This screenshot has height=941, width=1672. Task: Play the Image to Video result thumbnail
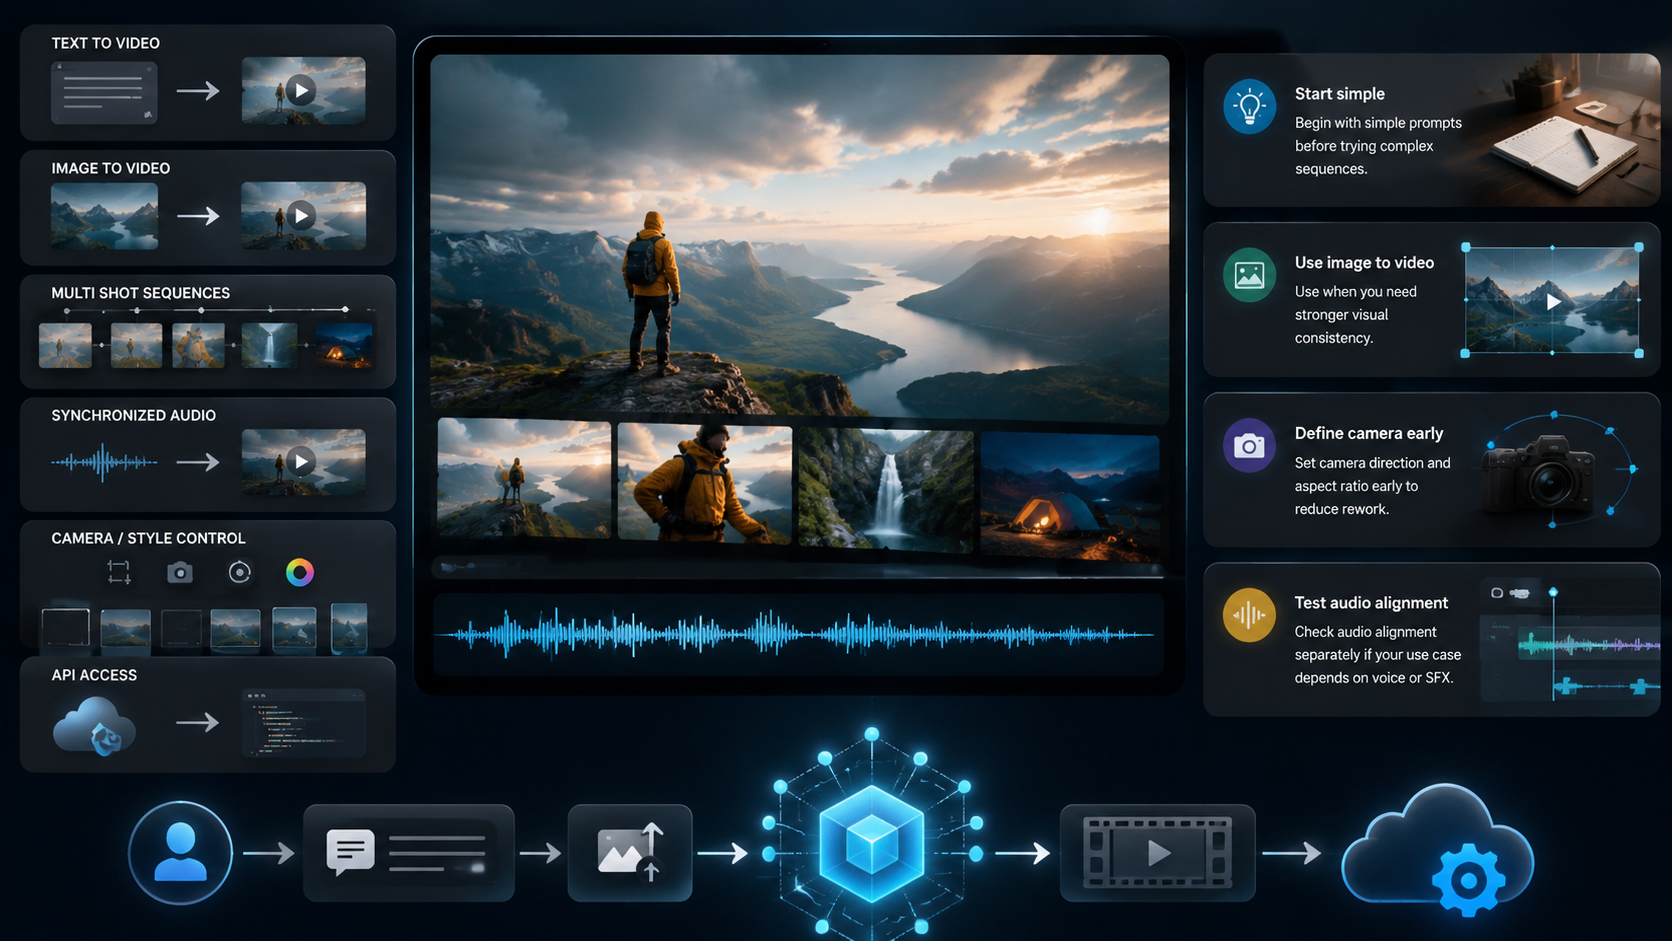coord(303,216)
